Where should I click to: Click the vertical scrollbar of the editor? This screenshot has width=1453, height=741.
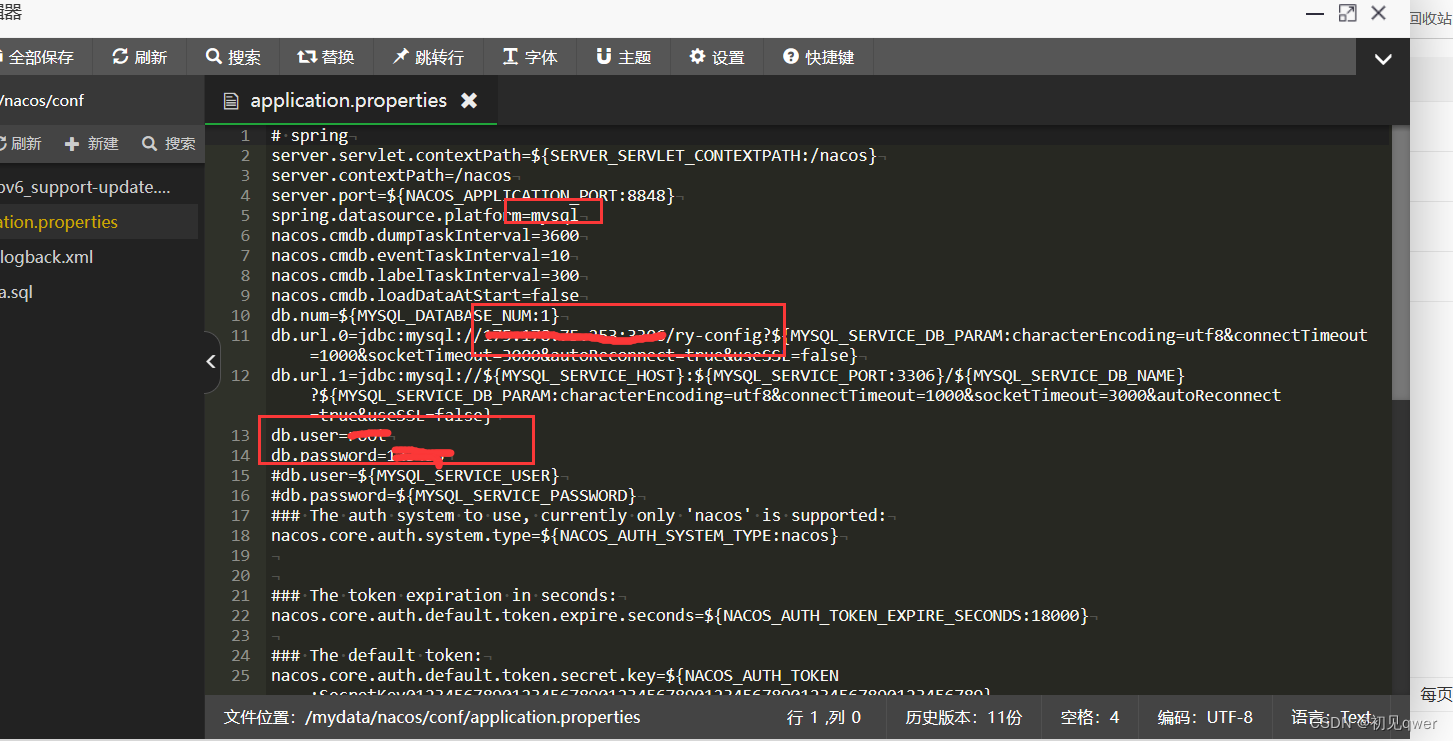tap(1399, 264)
